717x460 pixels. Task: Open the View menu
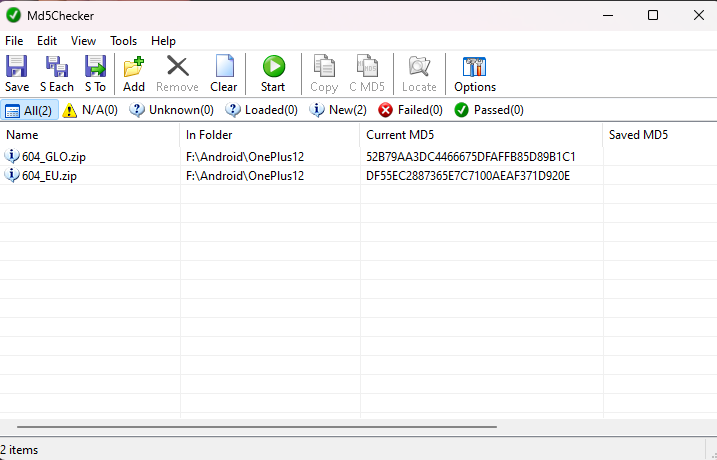pos(83,41)
